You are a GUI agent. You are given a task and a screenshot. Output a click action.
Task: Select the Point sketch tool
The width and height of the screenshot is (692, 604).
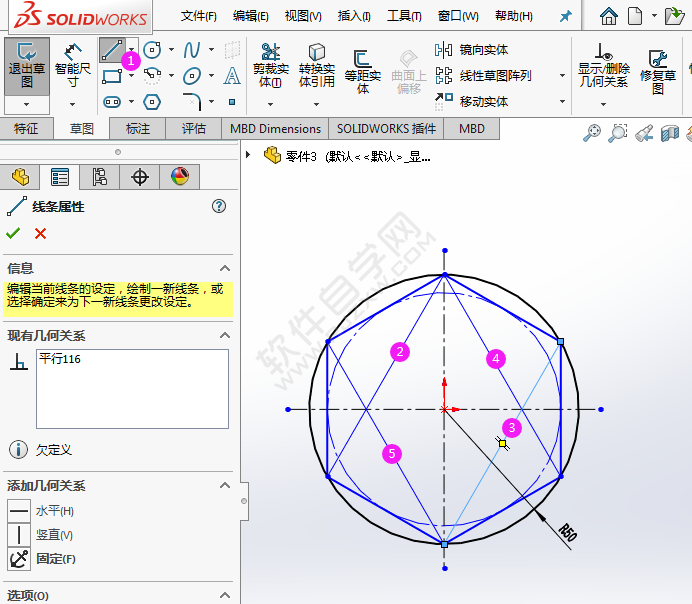click(232, 102)
